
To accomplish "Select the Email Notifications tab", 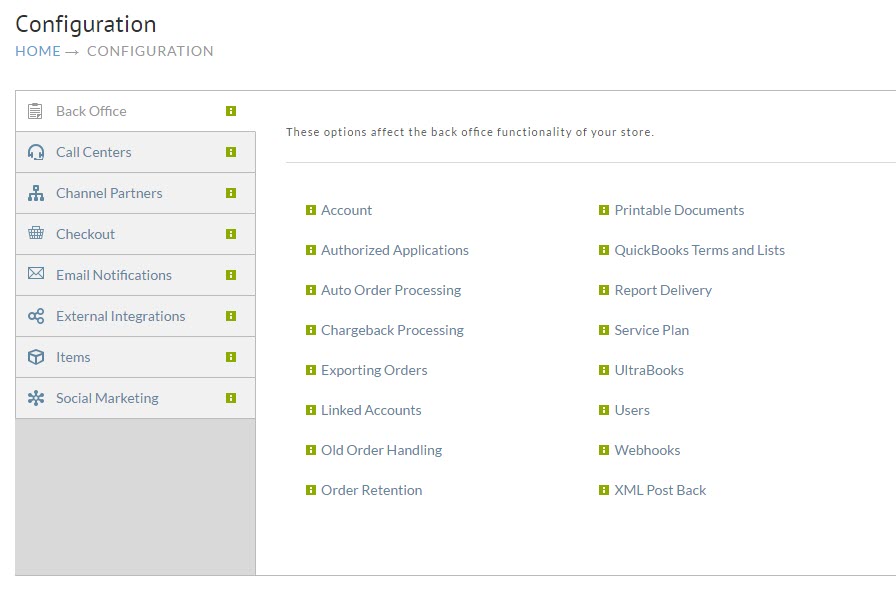I will pos(135,275).
